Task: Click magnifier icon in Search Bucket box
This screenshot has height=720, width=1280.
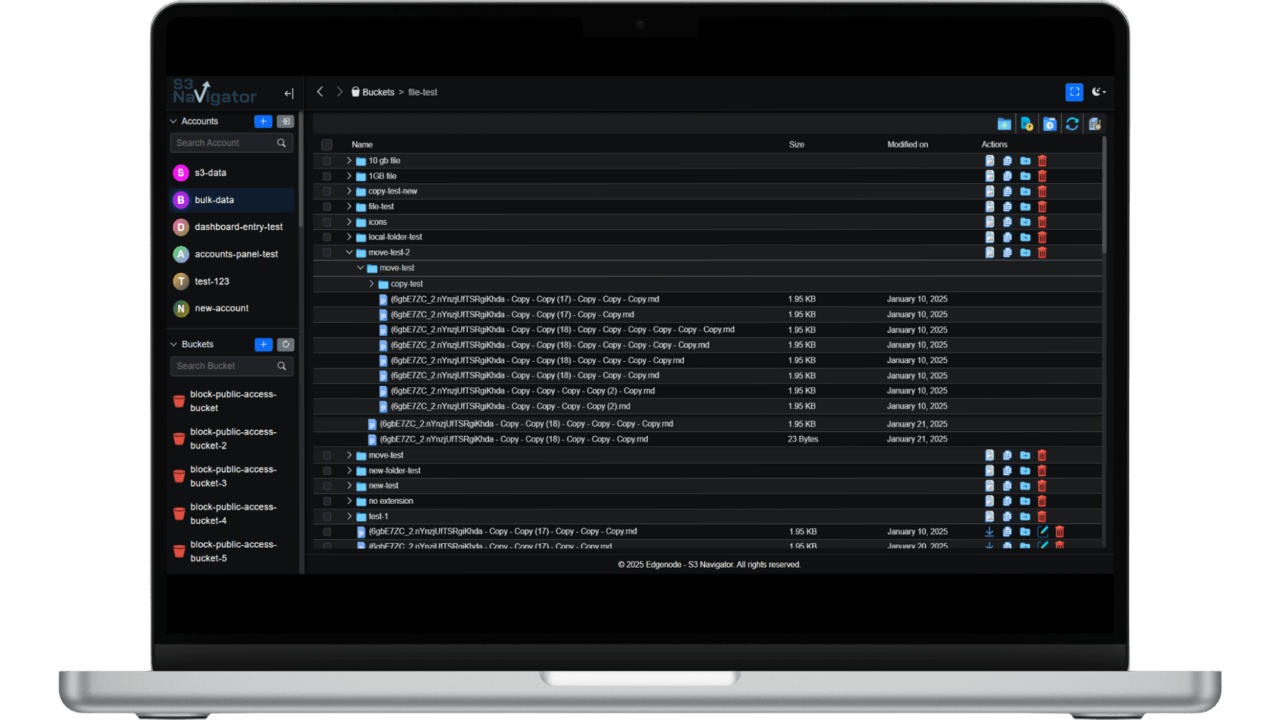Action: click(281, 366)
